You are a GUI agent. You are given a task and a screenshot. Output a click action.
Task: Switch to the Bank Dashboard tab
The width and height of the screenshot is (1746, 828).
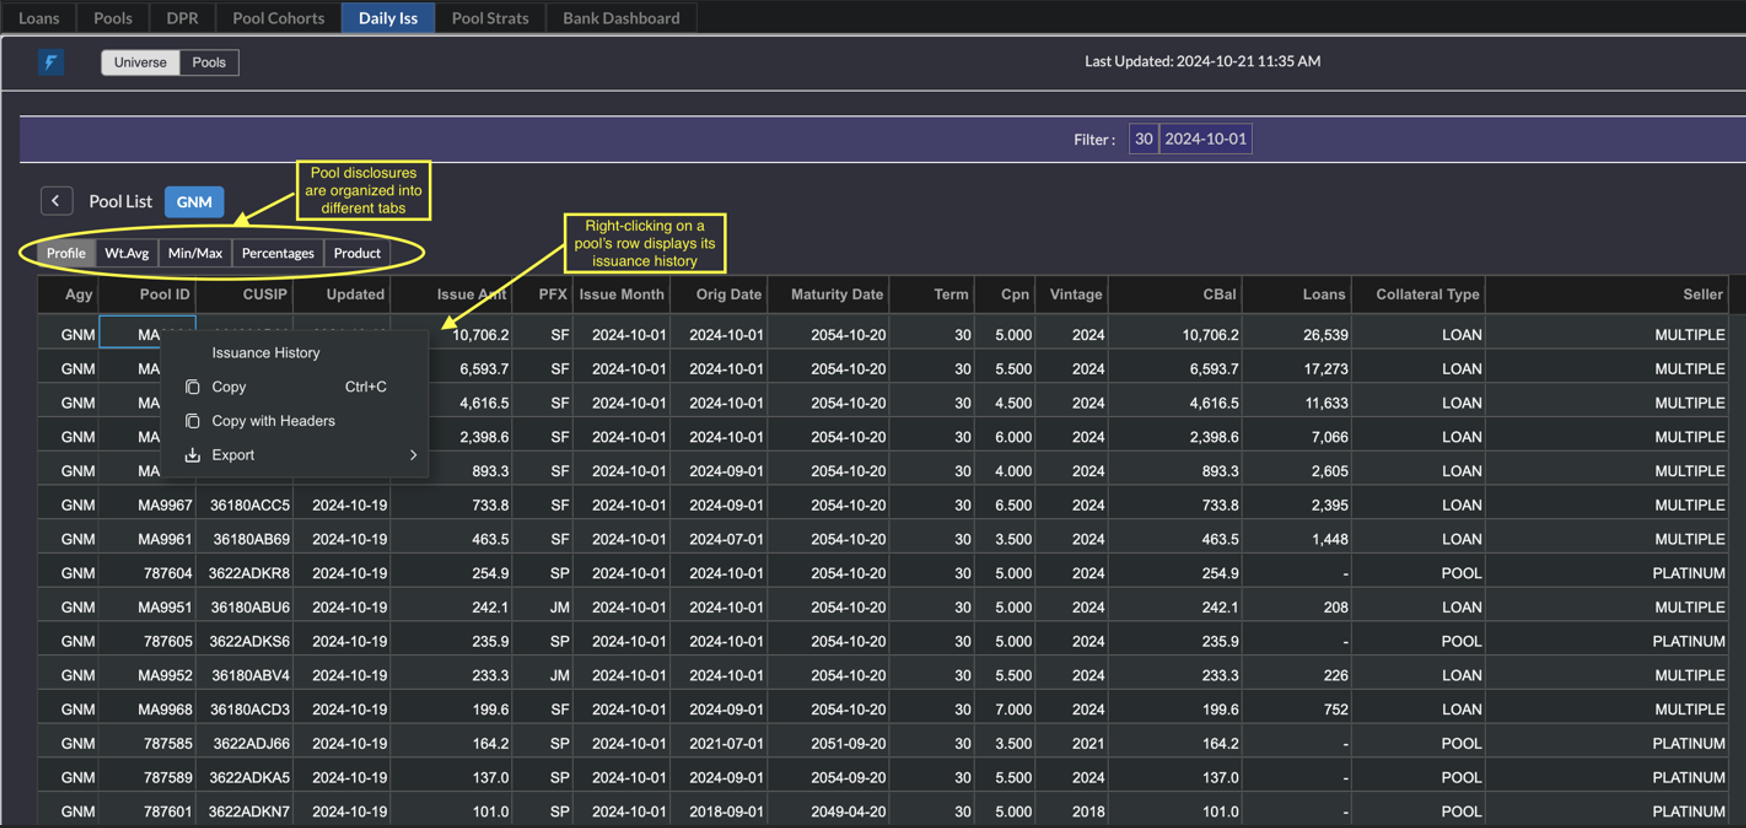pyautogui.click(x=621, y=18)
